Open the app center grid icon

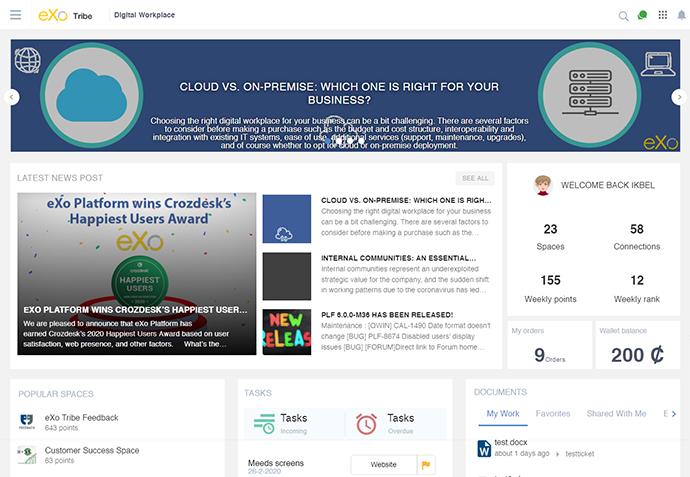point(663,15)
